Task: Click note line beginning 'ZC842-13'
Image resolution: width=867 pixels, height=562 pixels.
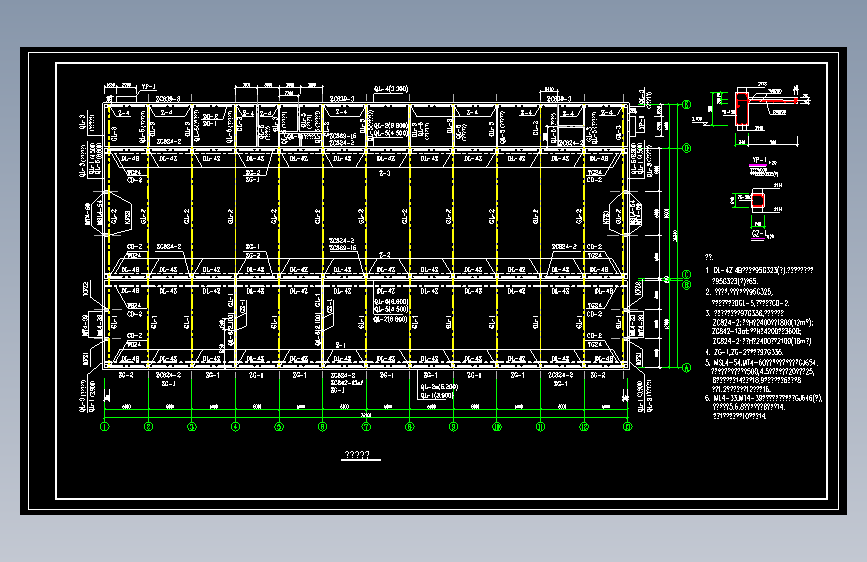Action: pos(756,331)
